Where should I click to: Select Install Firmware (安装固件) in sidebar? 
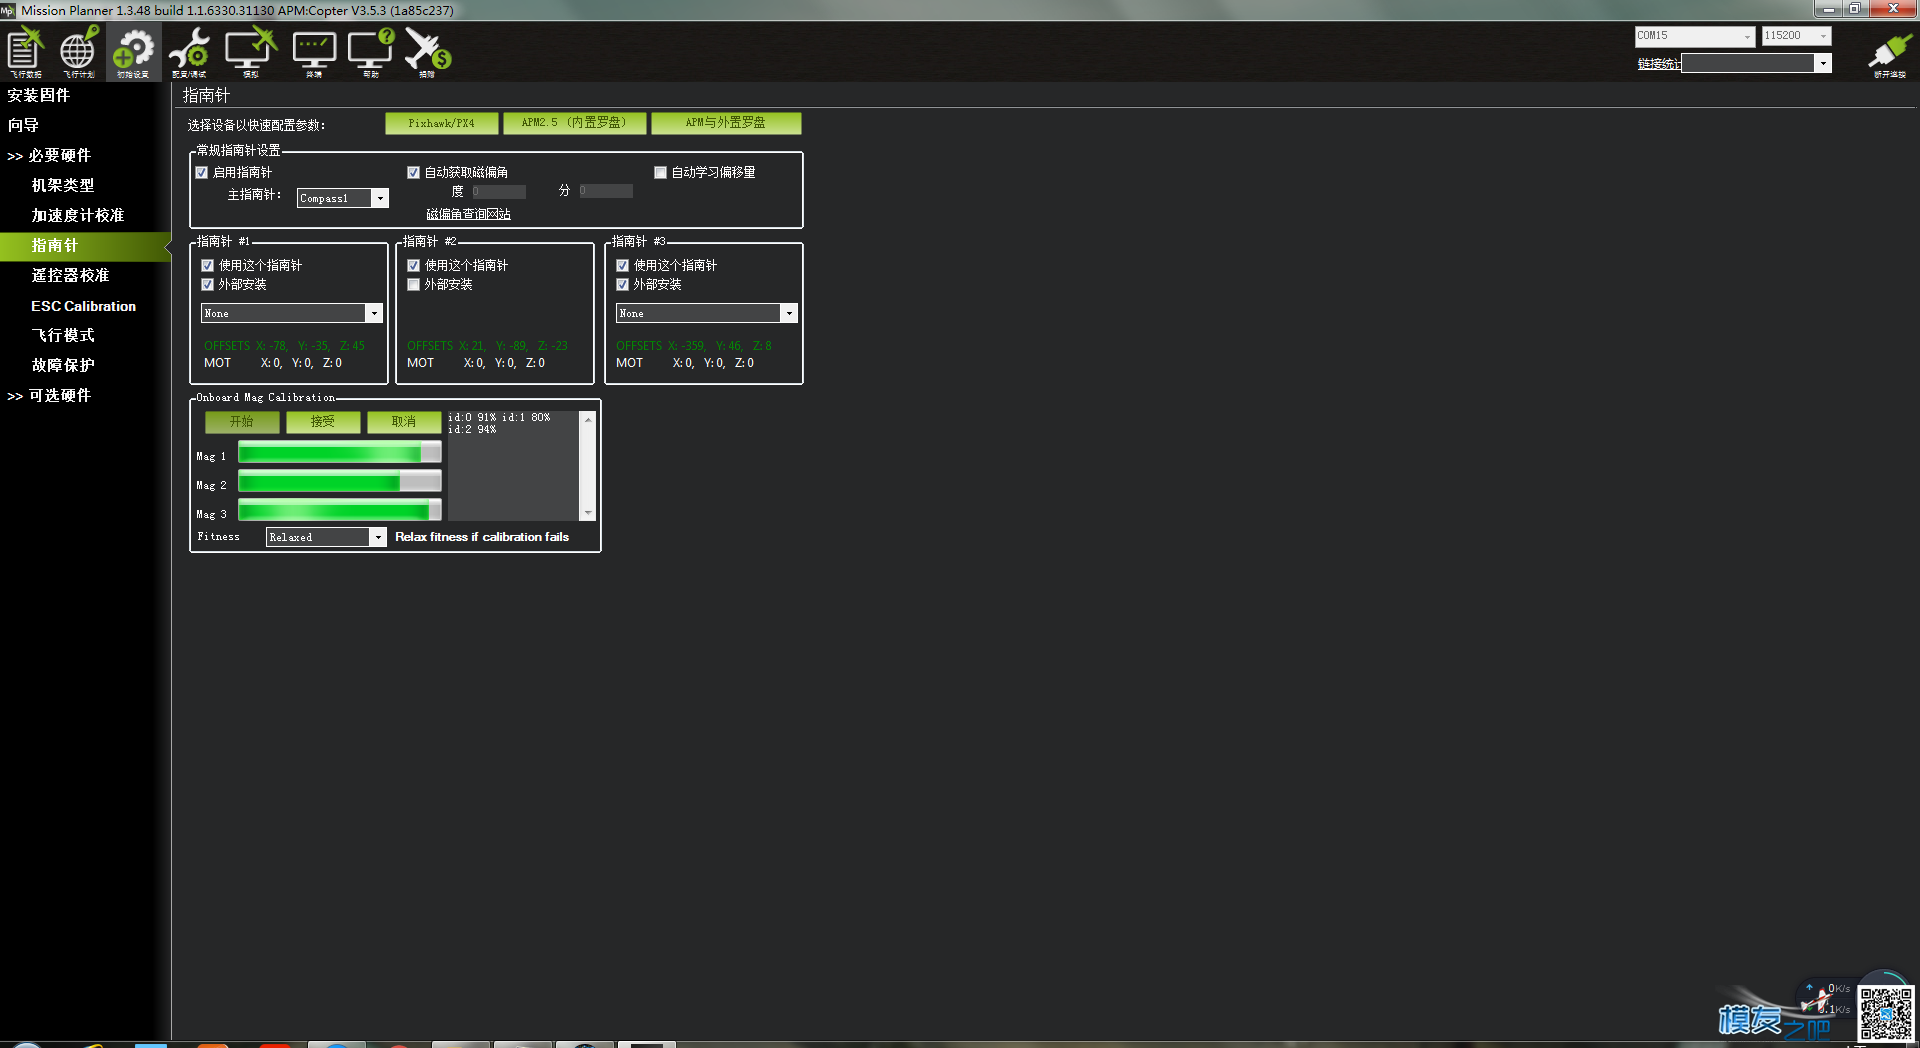click(39, 95)
